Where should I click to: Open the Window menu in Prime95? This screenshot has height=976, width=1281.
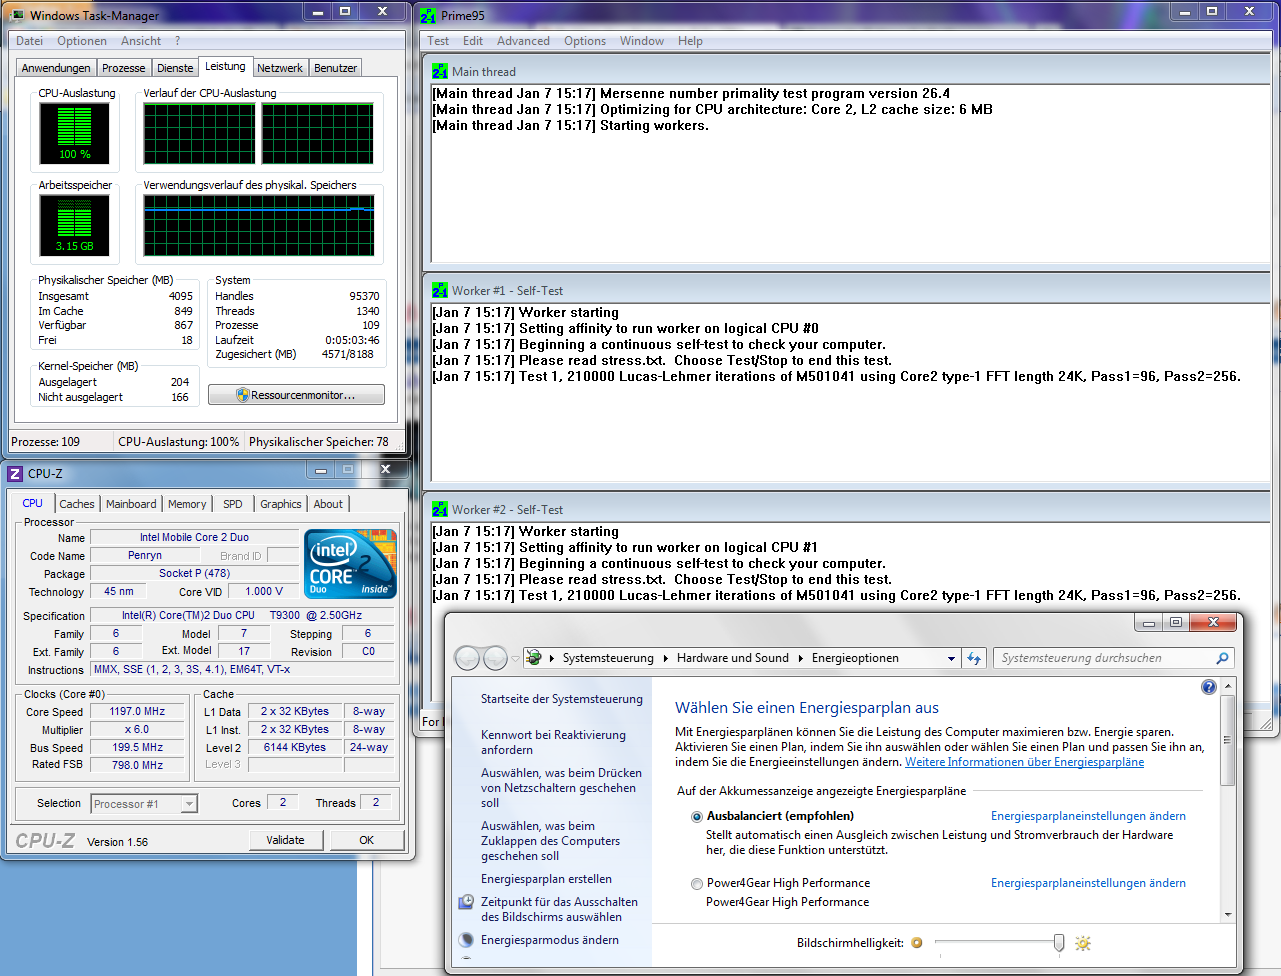tap(642, 41)
